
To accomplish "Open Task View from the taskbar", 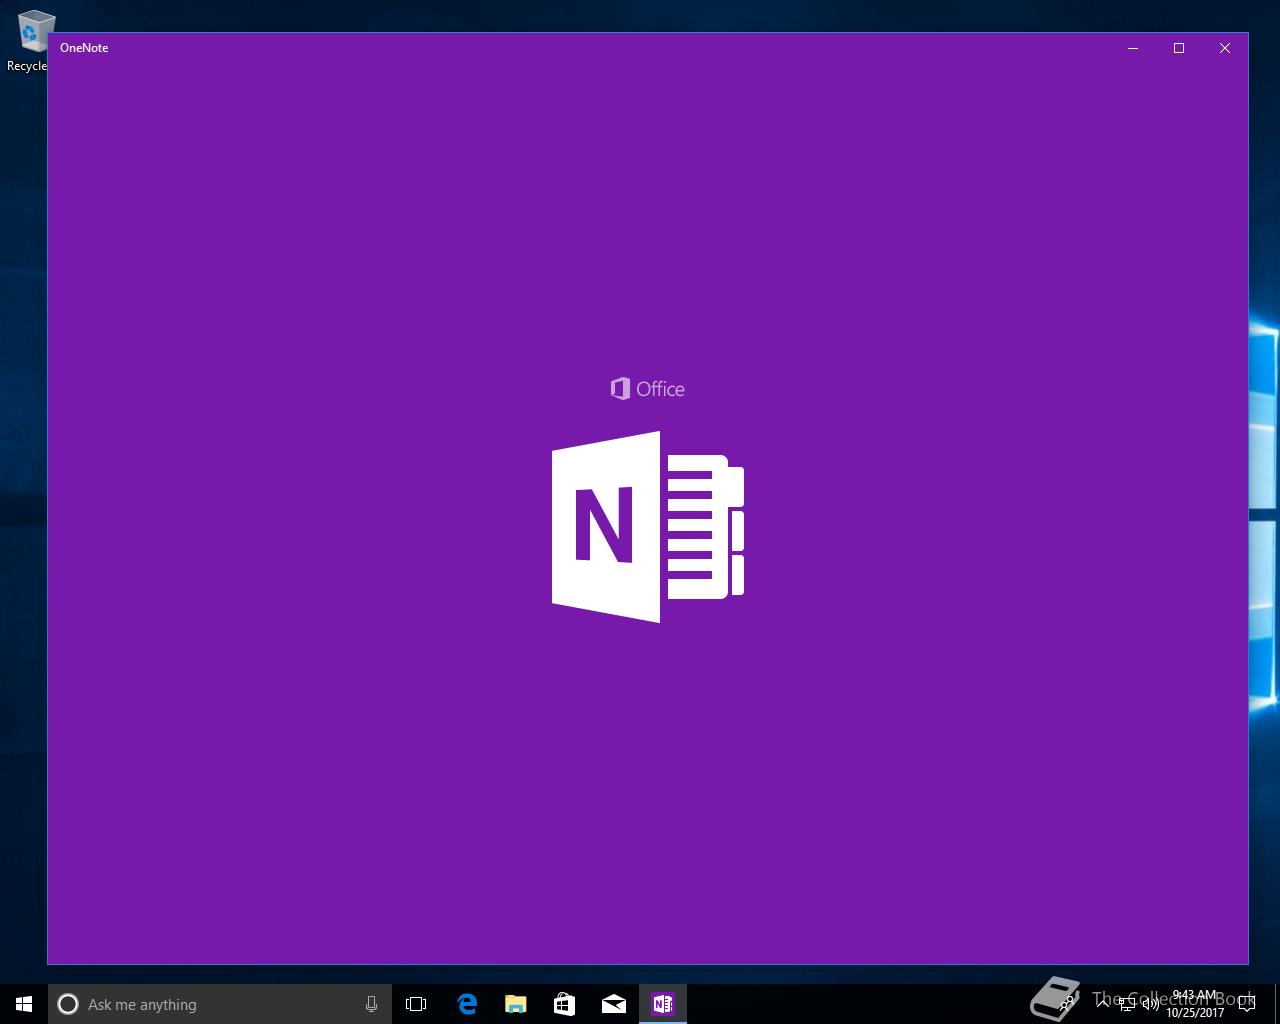I will pyautogui.click(x=416, y=1004).
